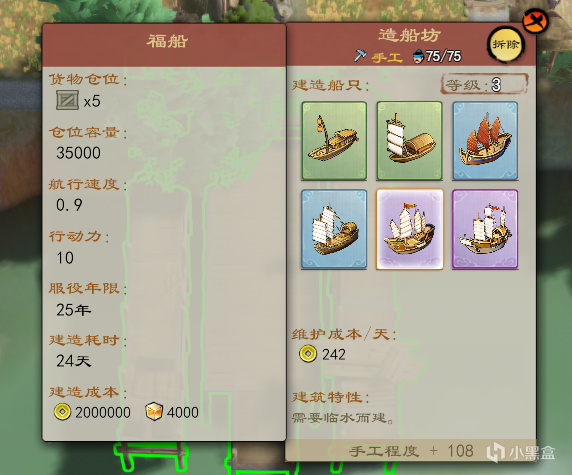Choose the red-sailed junk ship card
Image resolution: width=572 pixels, height=475 pixels.
485,141
